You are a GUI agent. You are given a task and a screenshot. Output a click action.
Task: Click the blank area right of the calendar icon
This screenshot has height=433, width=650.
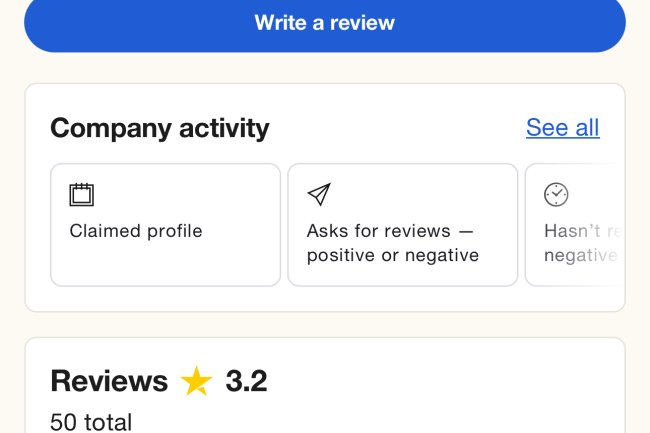click(x=180, y=194)
